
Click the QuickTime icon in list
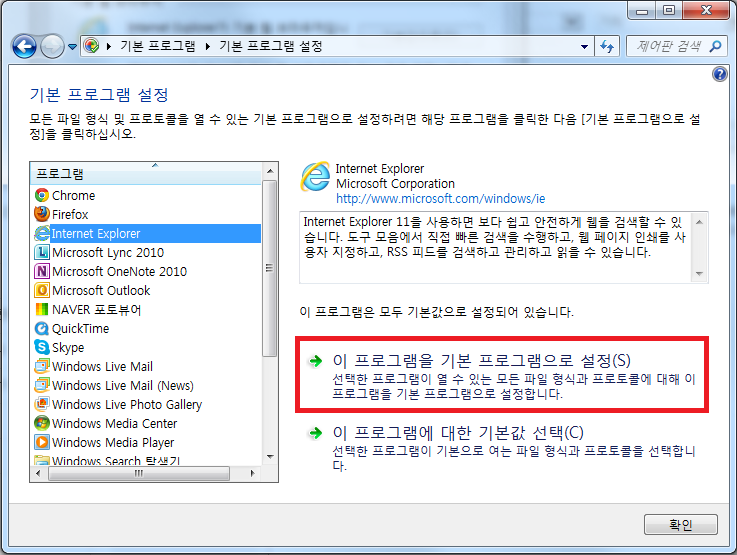click(42, 328)
